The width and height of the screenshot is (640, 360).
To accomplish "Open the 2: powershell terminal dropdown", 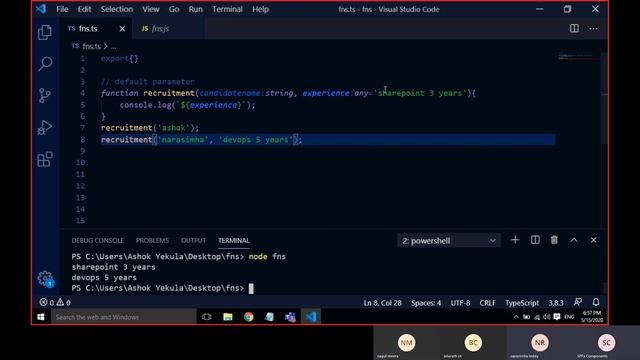I will tap(449, 240).
